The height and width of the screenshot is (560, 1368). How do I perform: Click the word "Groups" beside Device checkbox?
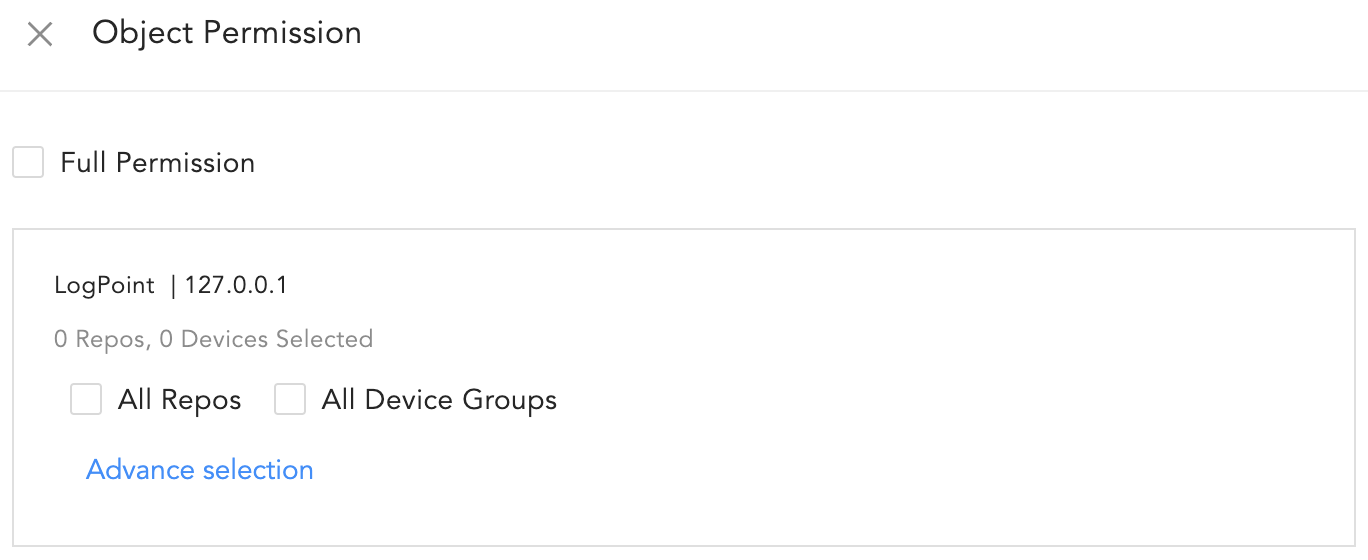(509, 401)
